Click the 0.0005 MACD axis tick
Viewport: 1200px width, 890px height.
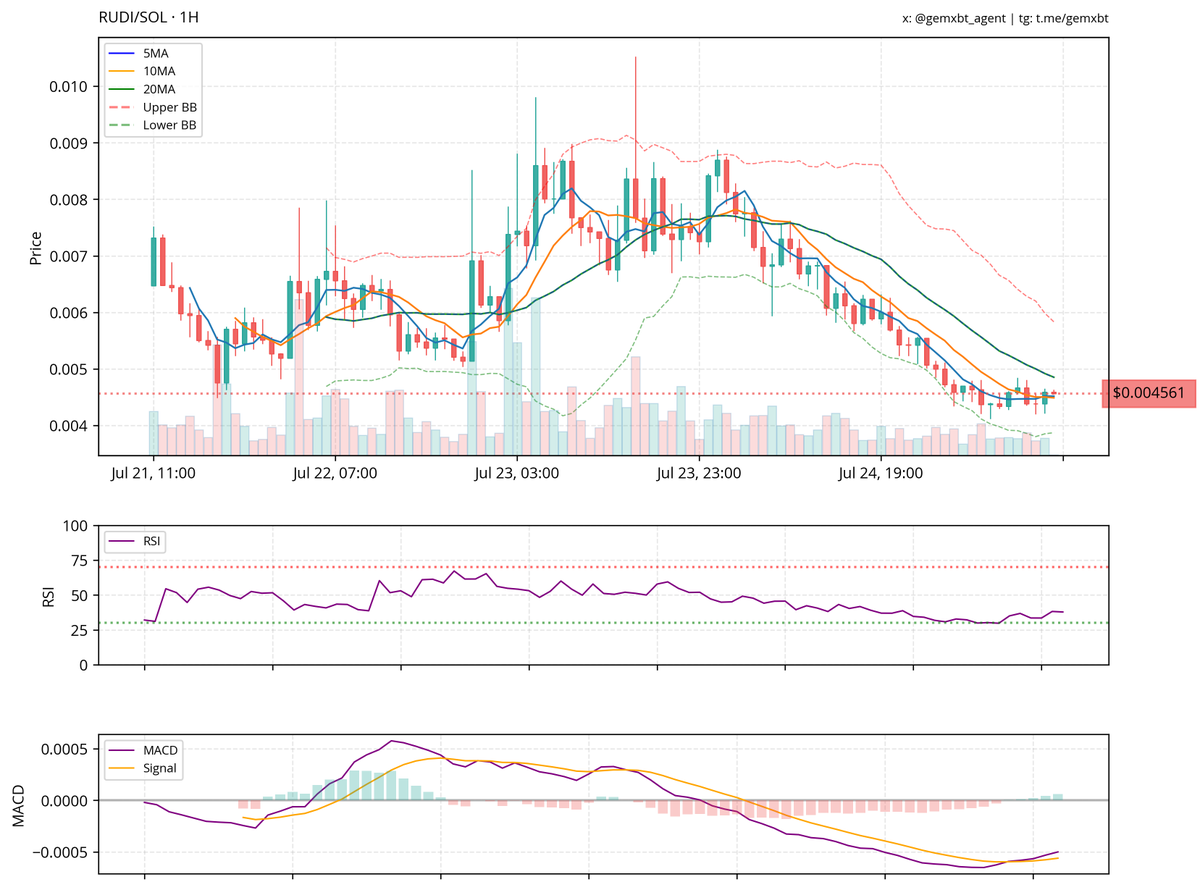64,750
